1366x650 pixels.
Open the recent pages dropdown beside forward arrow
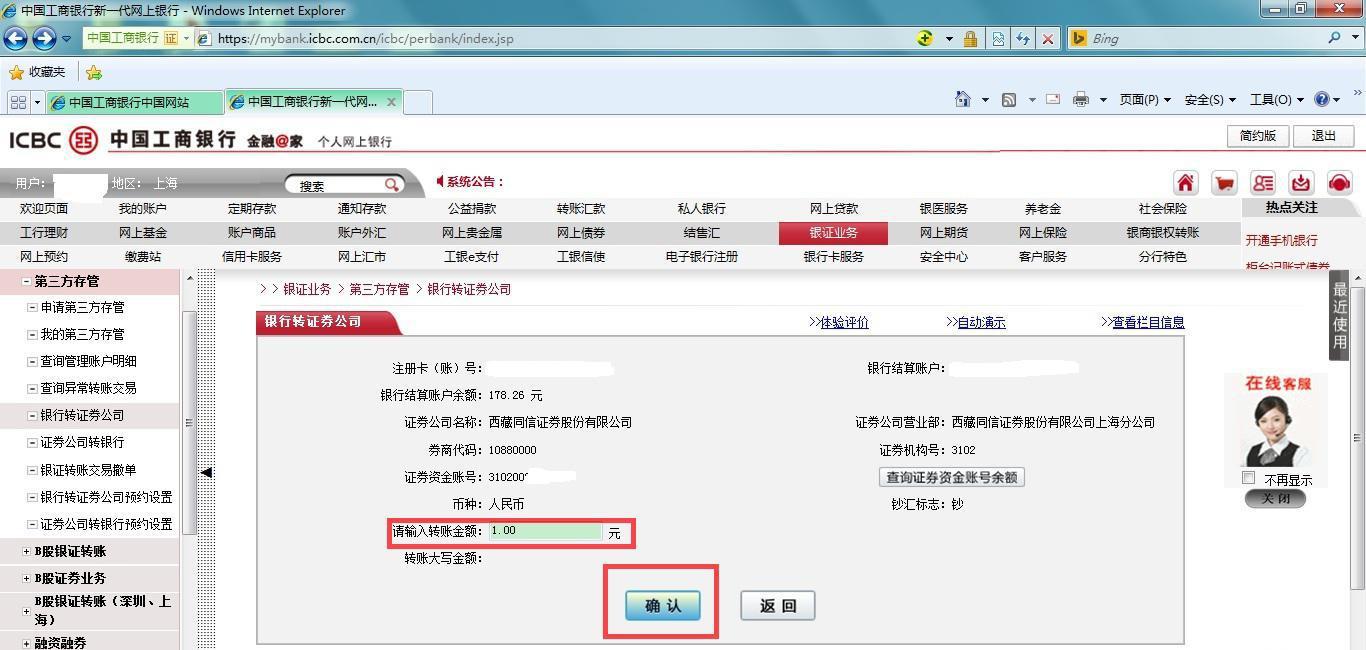(x=67, y=39)
